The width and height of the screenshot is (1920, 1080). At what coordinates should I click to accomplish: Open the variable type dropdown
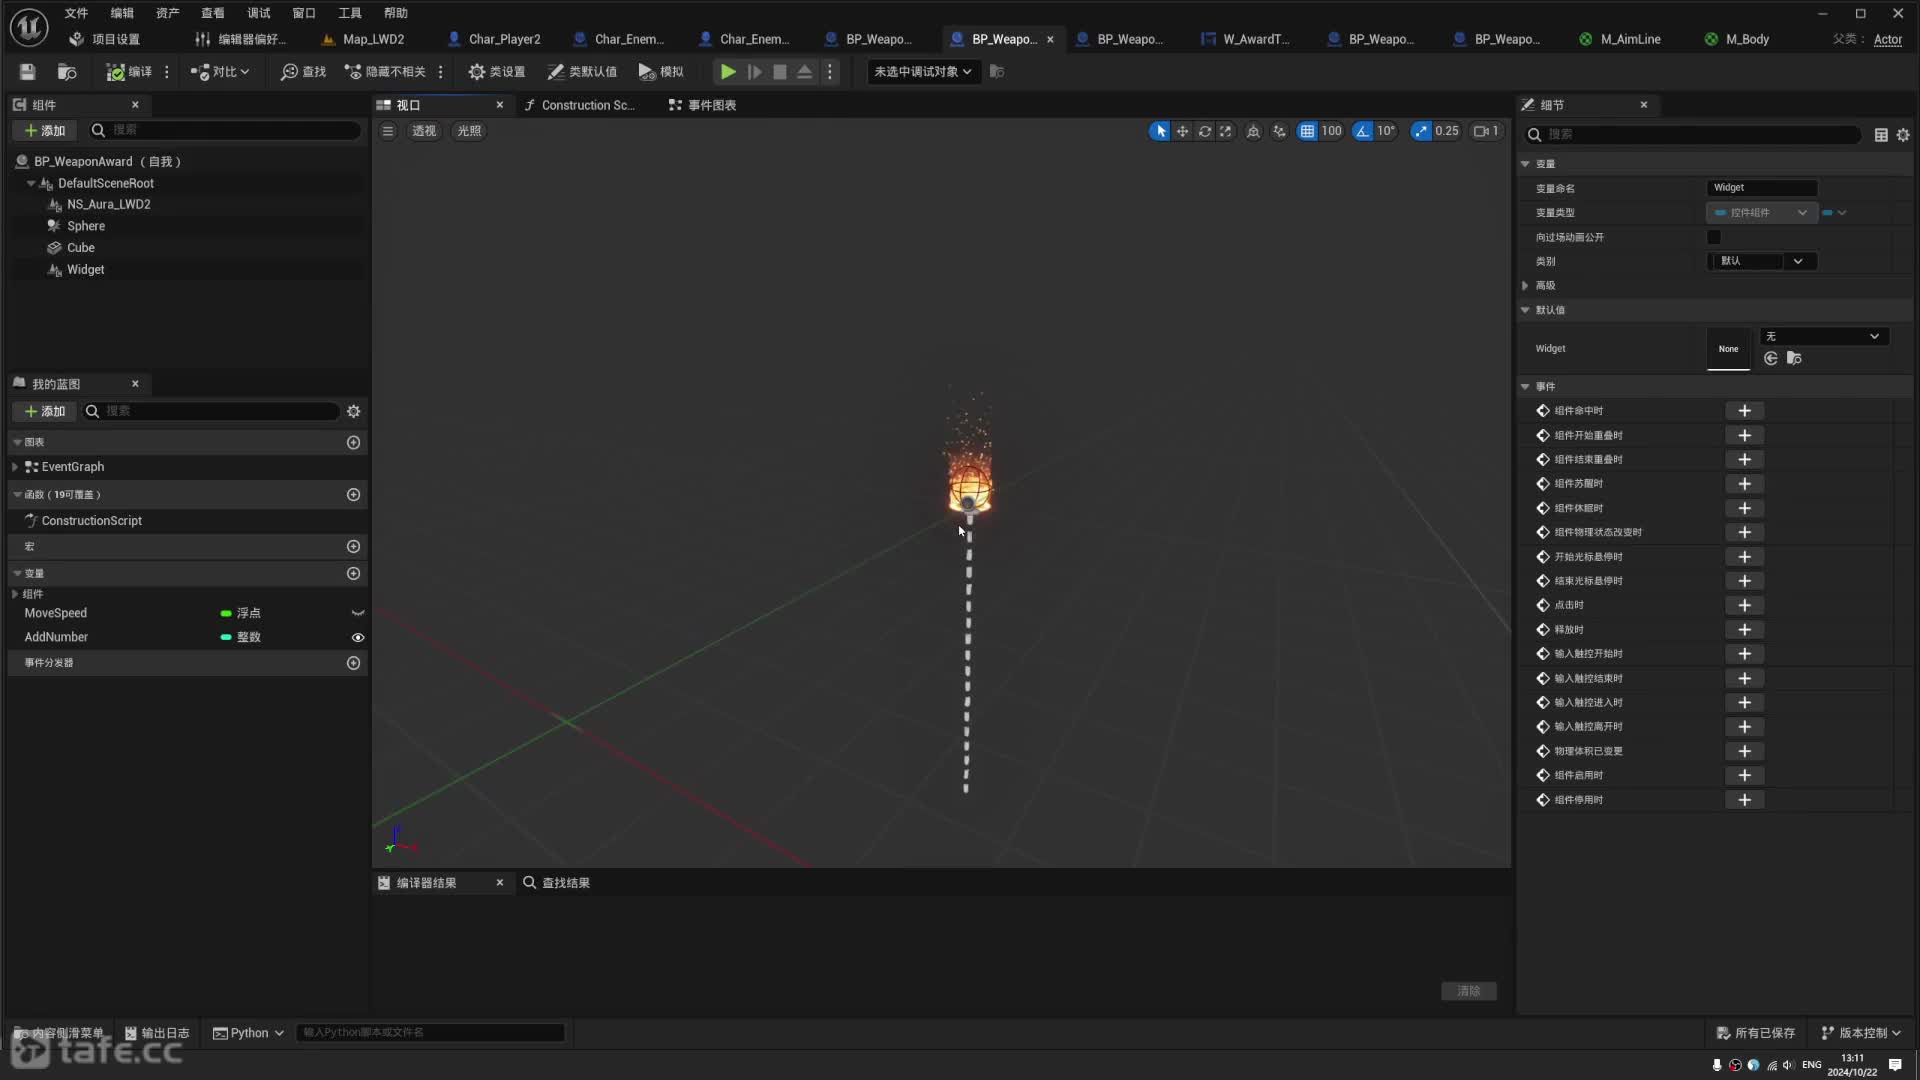pos(1761,213)
